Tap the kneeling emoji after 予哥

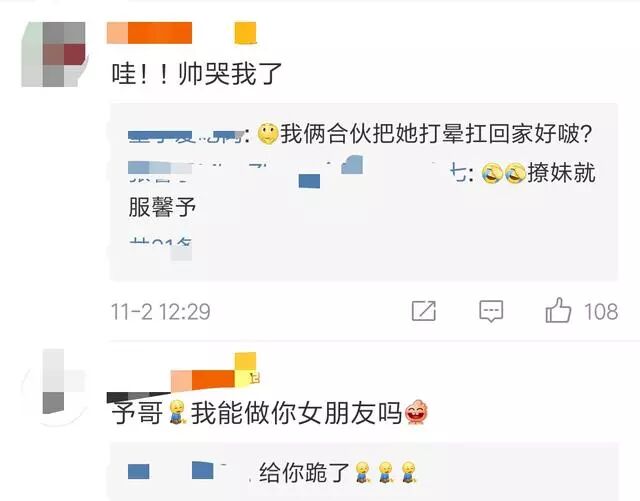tap(177, 412)
